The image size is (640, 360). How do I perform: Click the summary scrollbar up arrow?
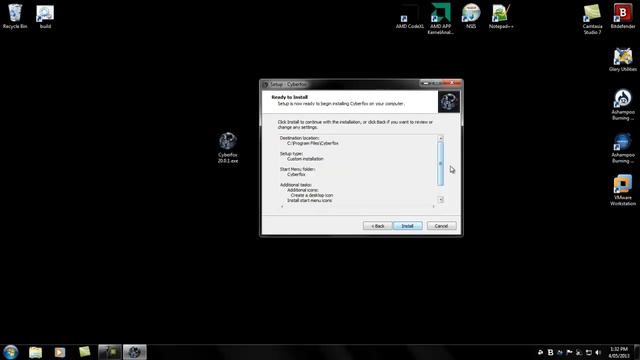[x=440, y=138]
